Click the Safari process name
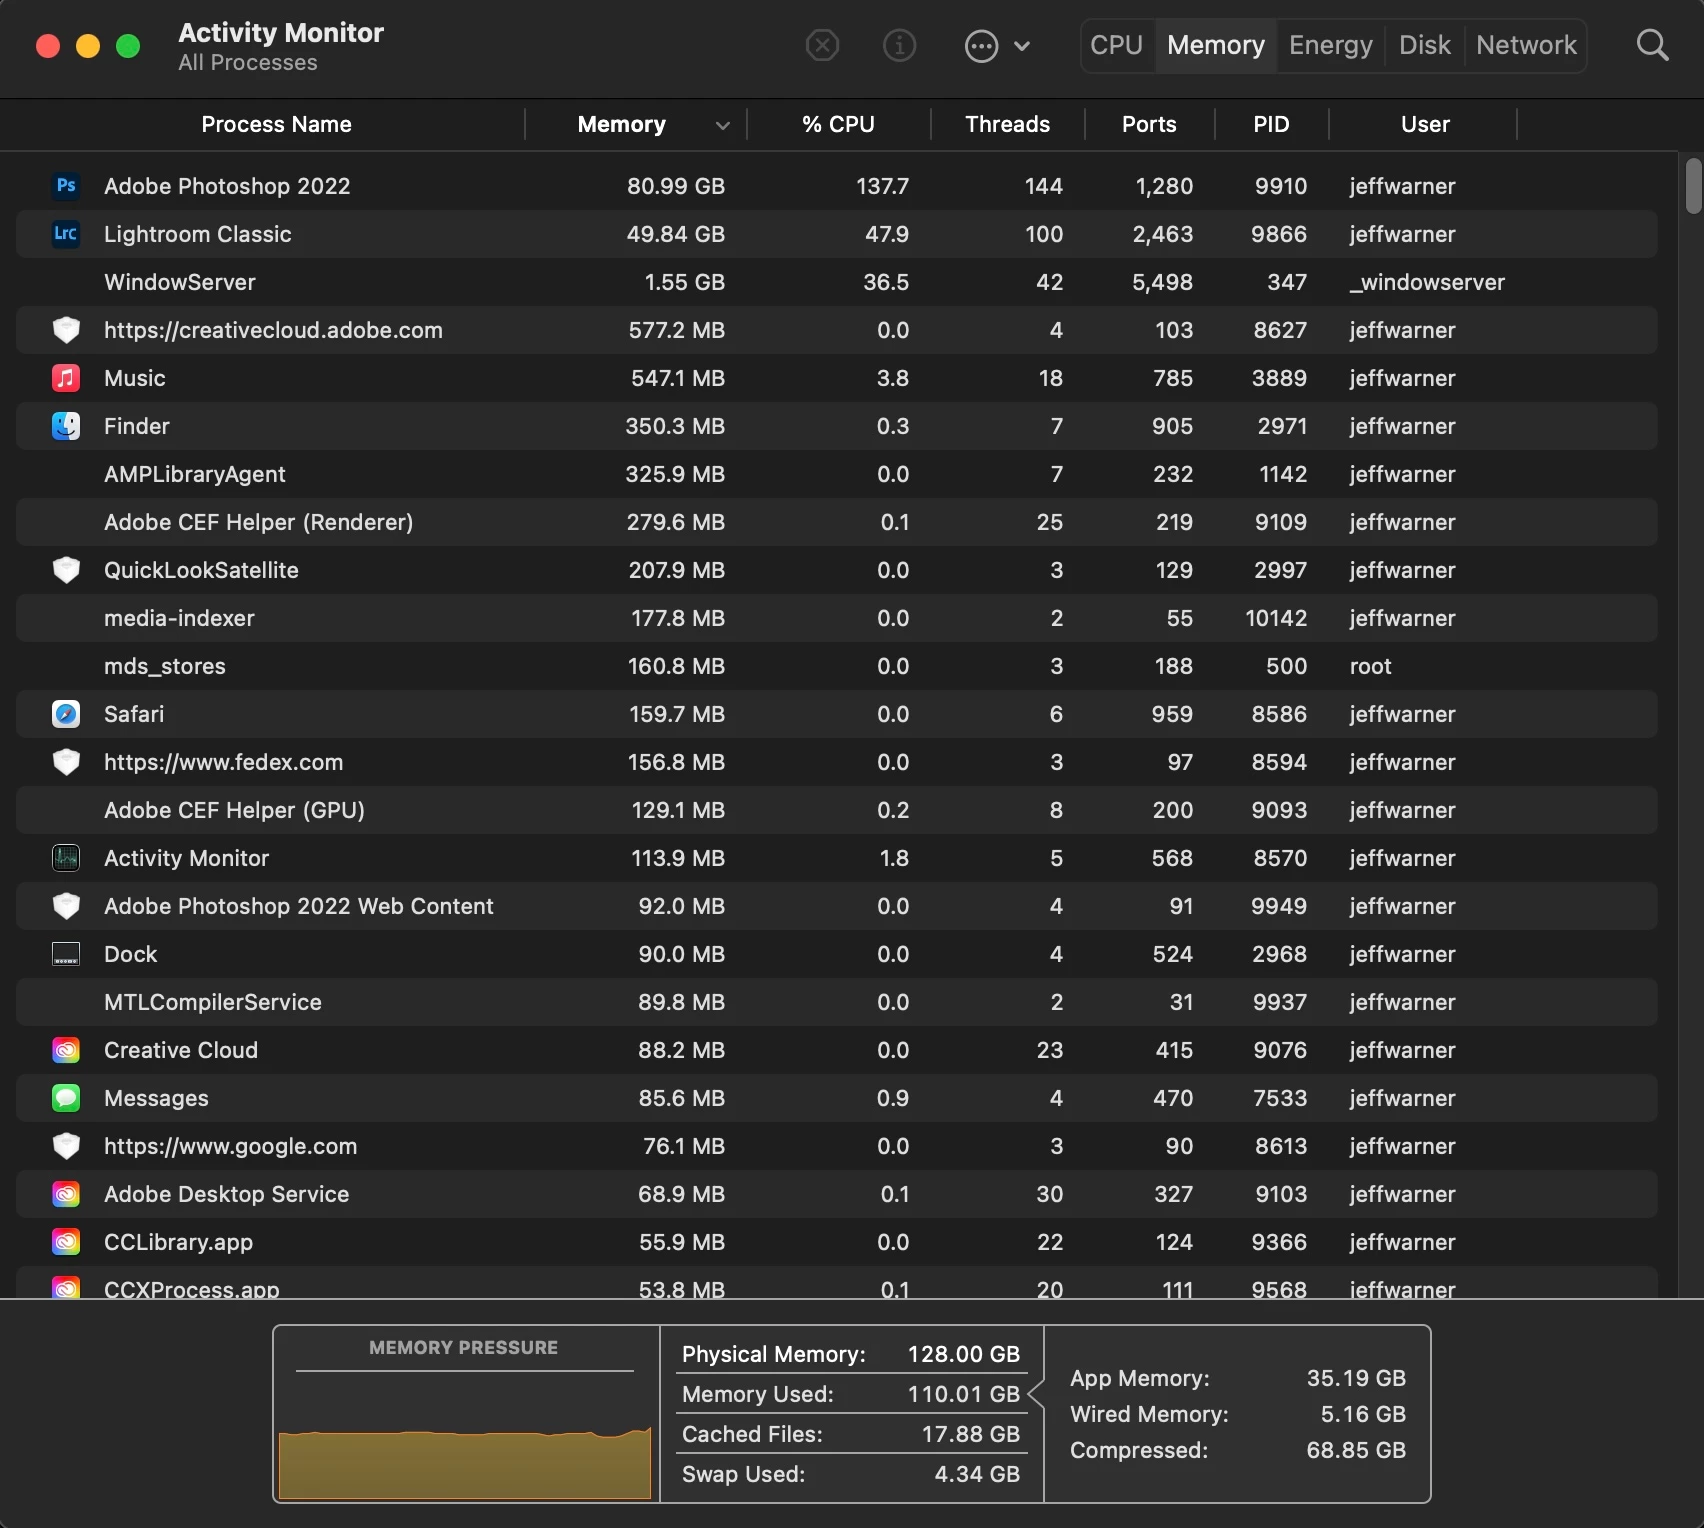Viewport: 1704px width, 1528px height. point(134,714)
